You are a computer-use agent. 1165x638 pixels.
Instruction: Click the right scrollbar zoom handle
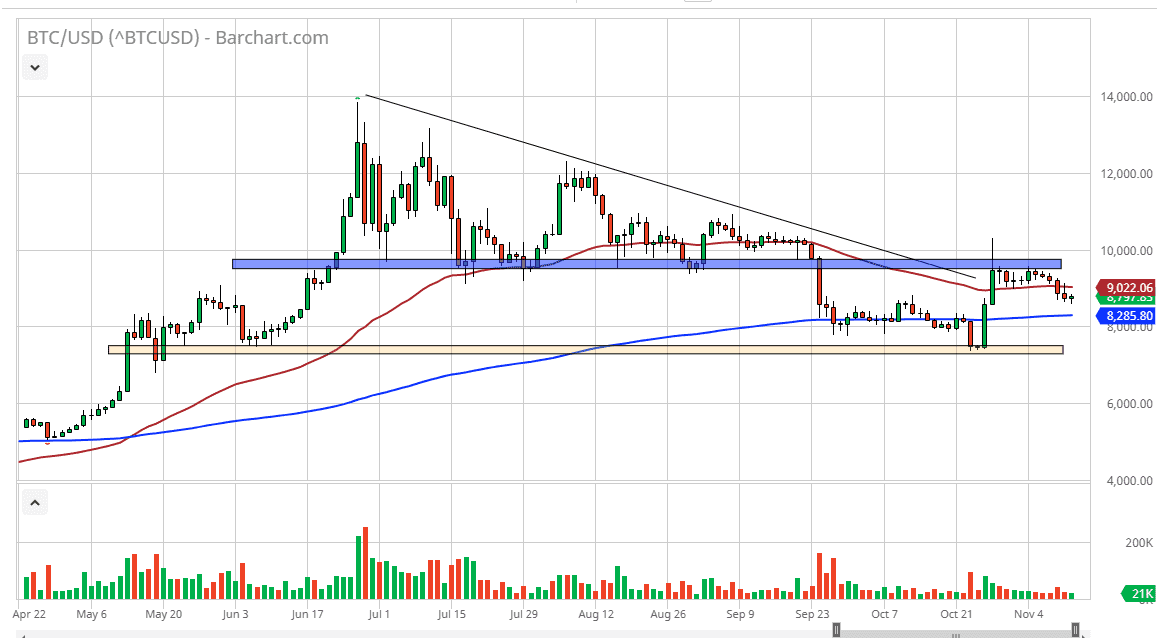(x=1078, y=631)
